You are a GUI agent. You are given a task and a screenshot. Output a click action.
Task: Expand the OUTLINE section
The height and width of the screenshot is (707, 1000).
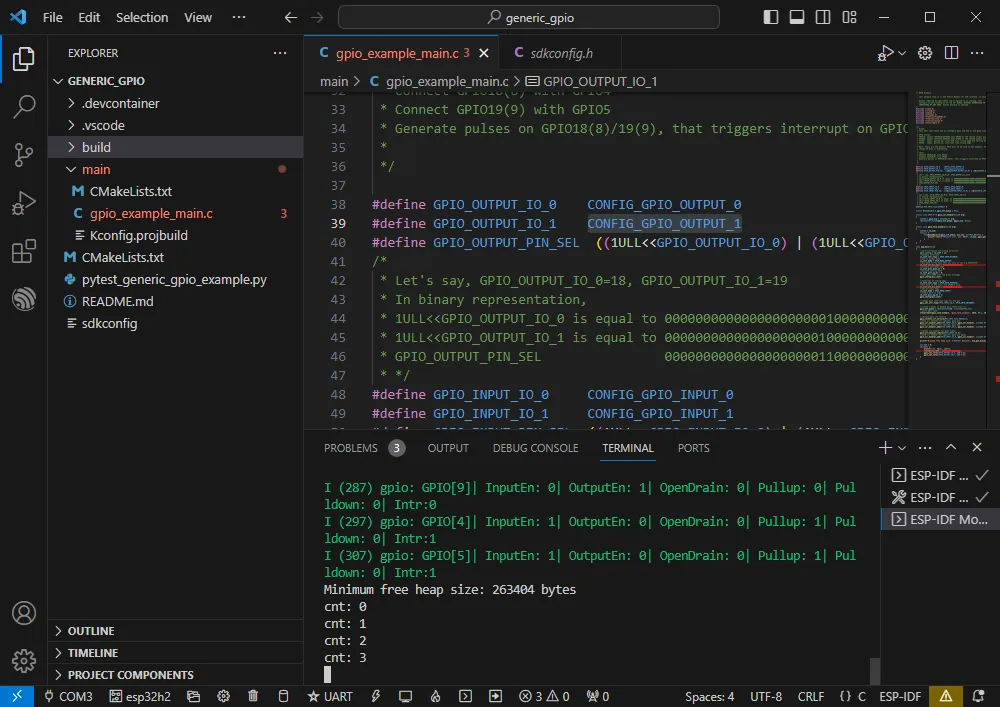pos(90,631)
